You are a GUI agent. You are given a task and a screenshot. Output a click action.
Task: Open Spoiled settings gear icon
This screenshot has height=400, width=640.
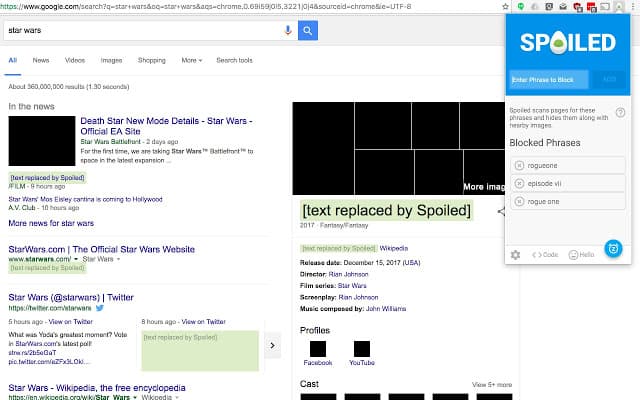[x=516, y=255]
